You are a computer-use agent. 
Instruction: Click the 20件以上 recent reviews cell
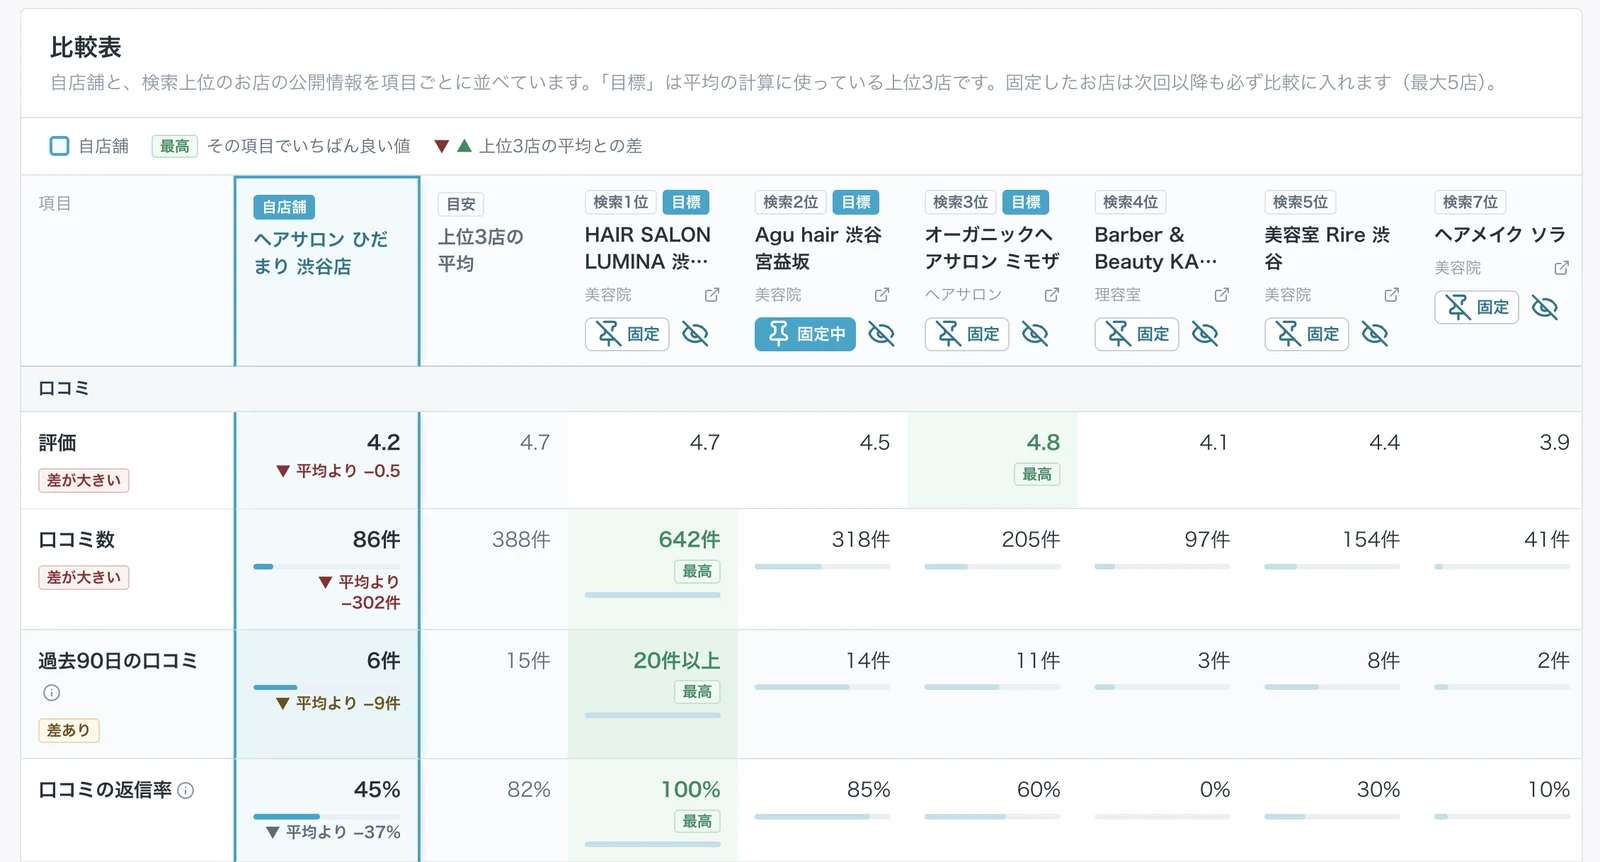(x=653, y=694)
